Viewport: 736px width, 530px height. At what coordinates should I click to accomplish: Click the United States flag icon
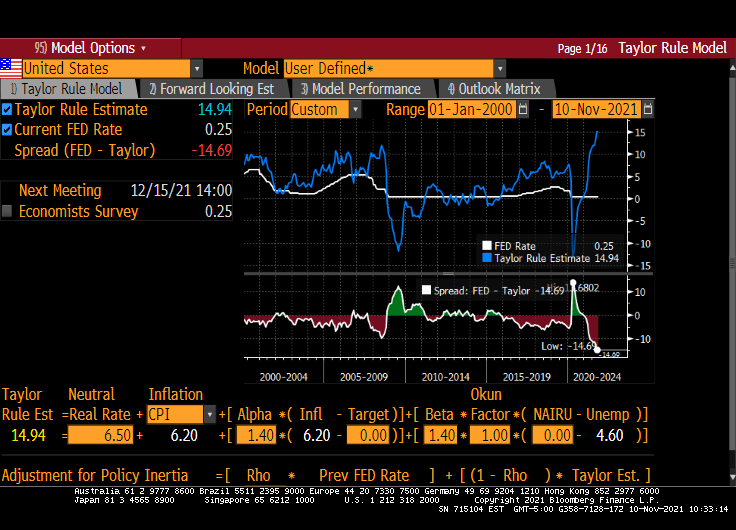[x=11, y=68]
